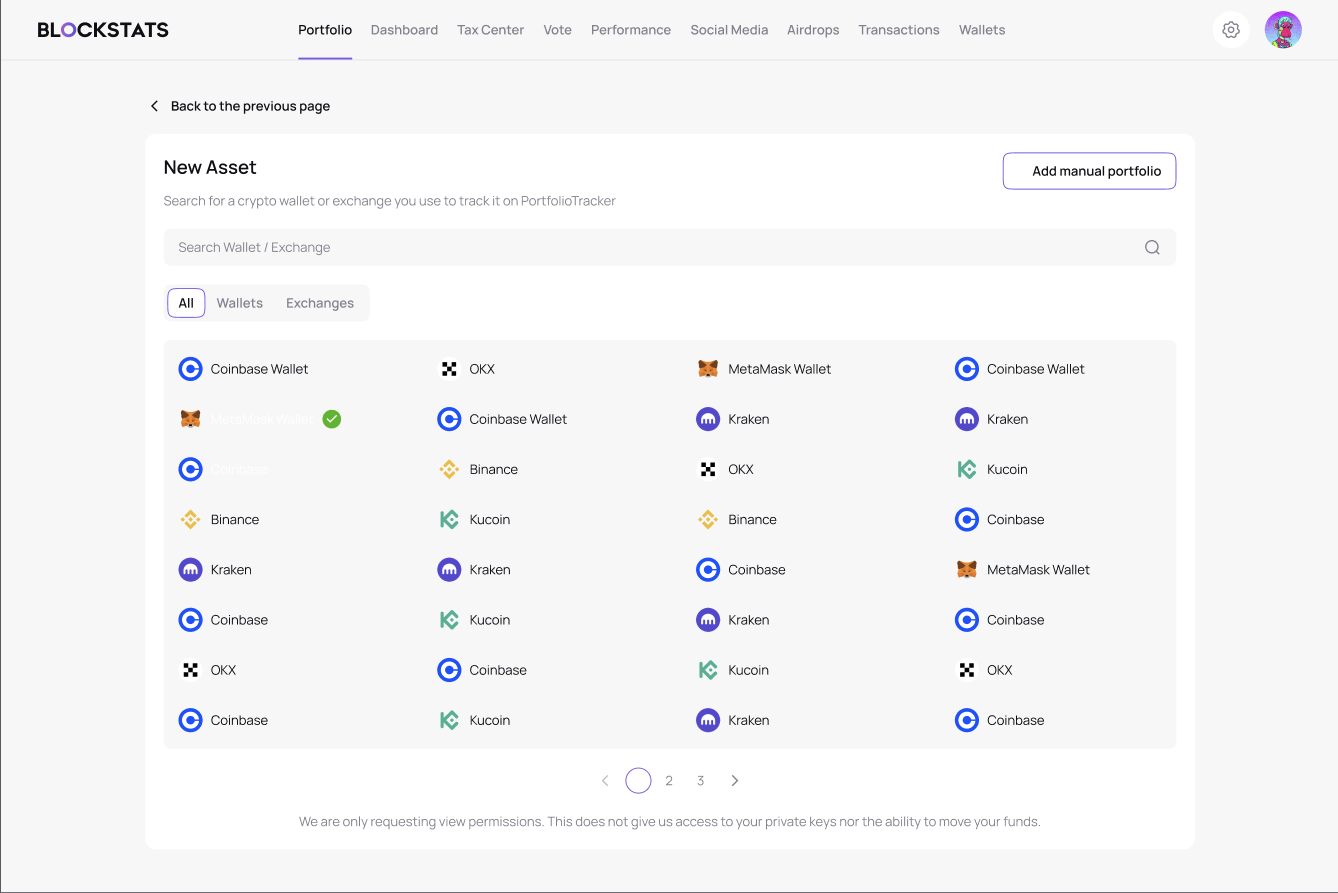
Task: Click the BLOCKSTATS logo
Action: coord(103,30)
